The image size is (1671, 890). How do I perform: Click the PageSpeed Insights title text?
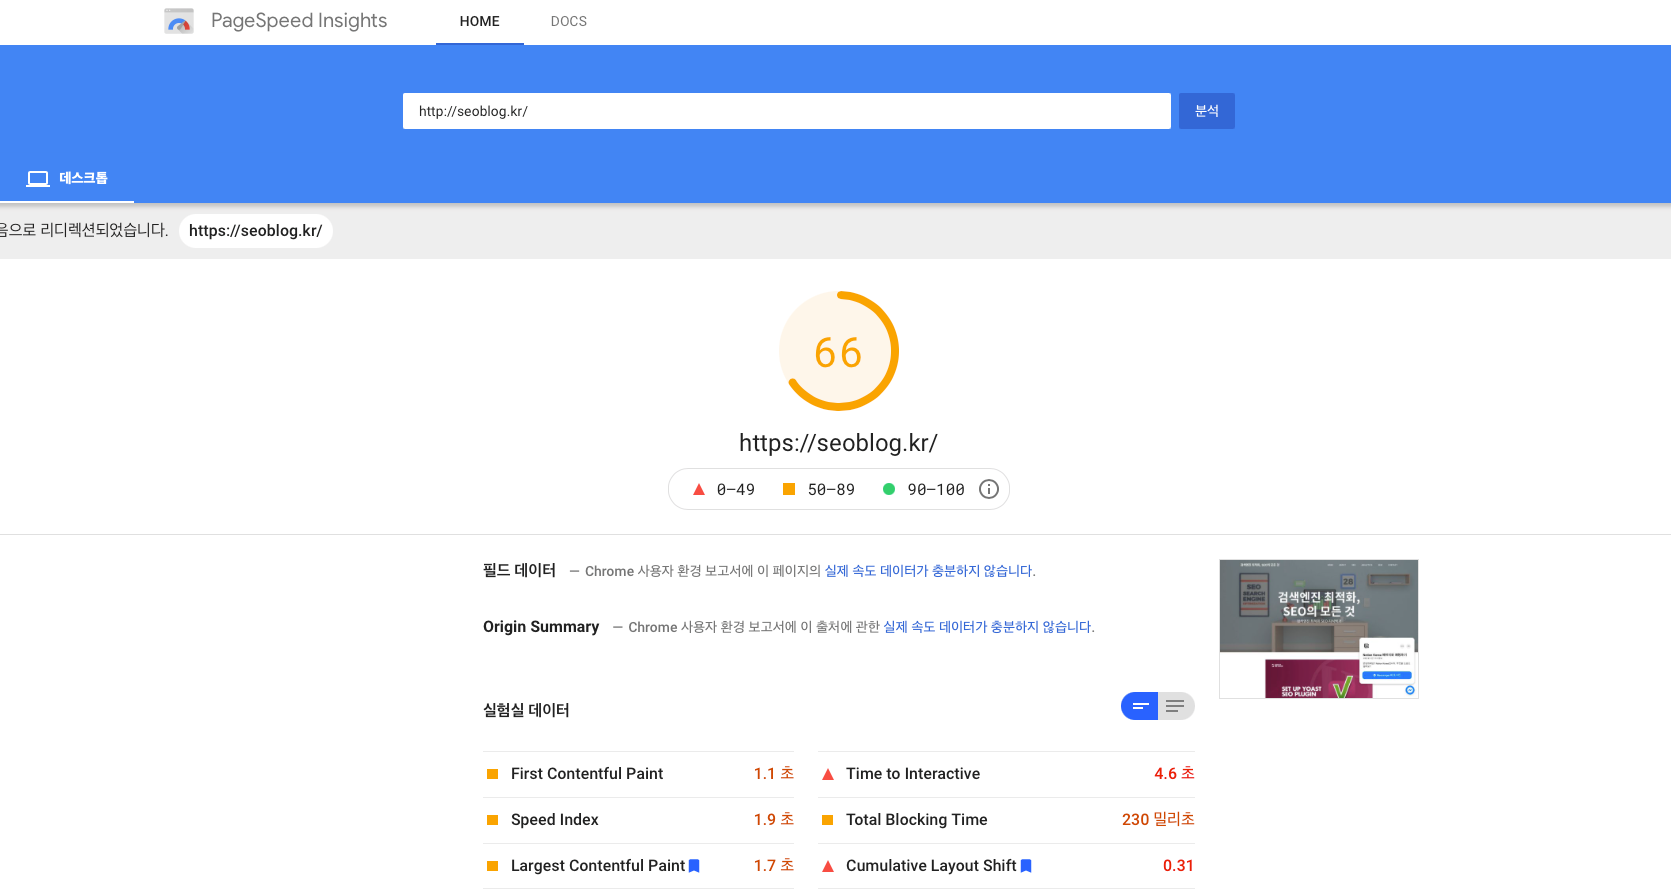point(299,21)
